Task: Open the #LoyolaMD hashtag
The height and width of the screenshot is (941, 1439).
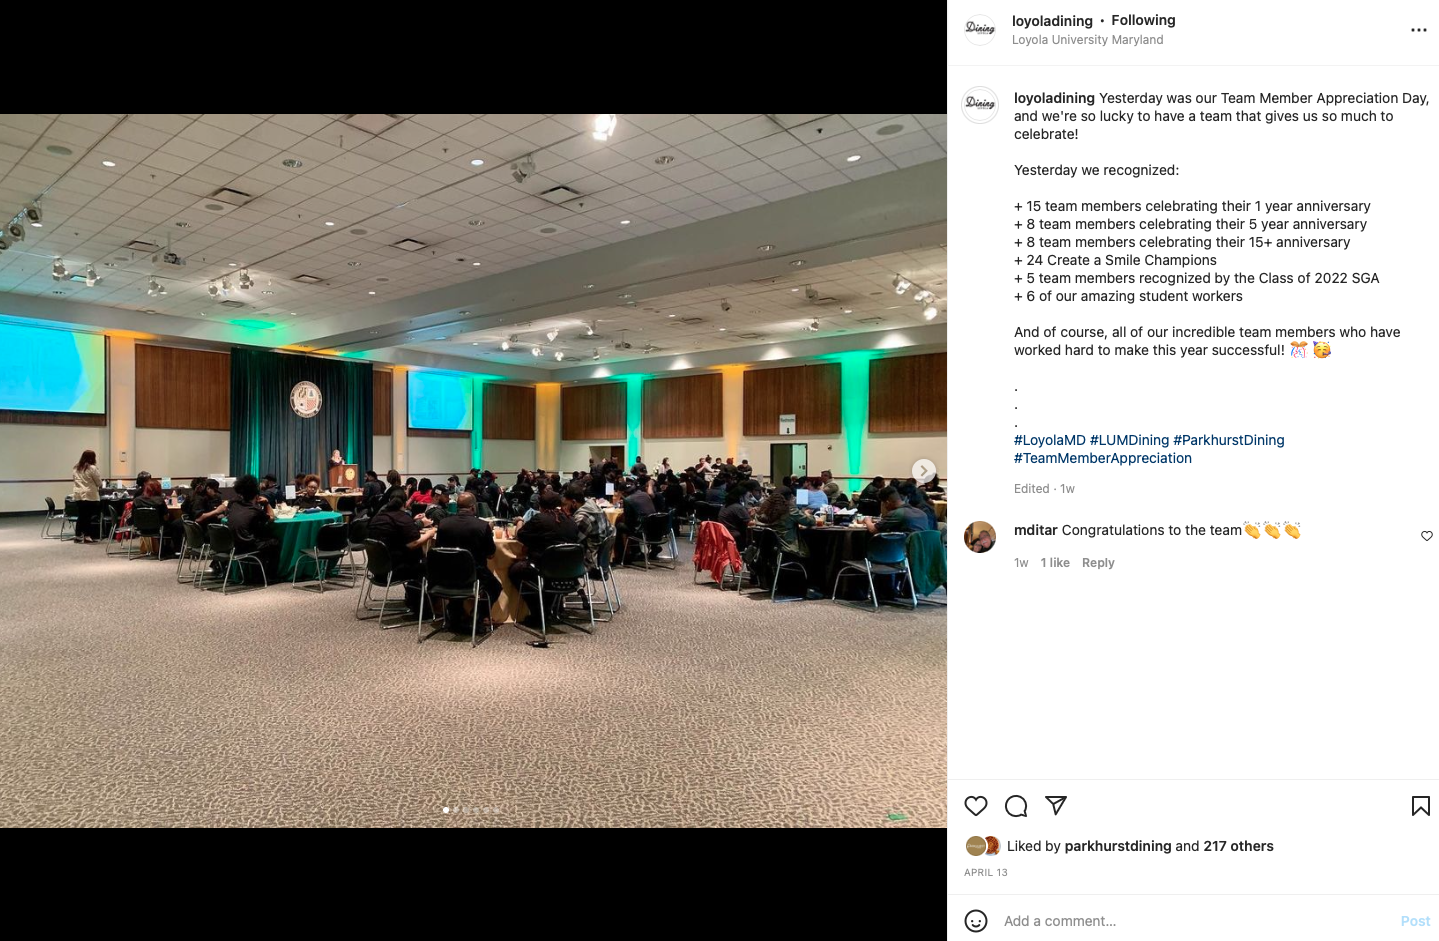Action: [x=1049, y=440]
